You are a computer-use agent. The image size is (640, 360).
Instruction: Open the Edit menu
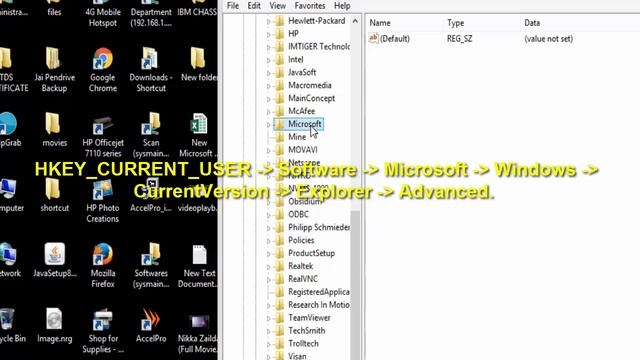(x=254, y=6)
